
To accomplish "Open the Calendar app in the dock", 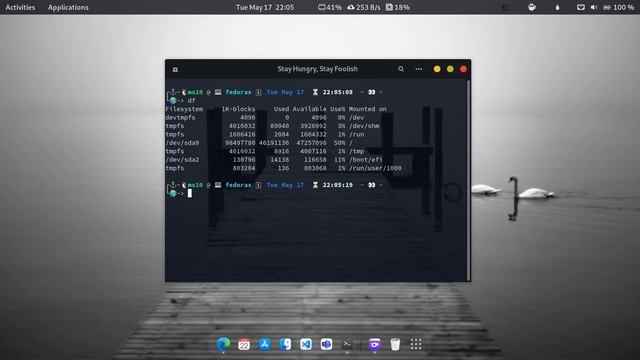I will [244, 344].
